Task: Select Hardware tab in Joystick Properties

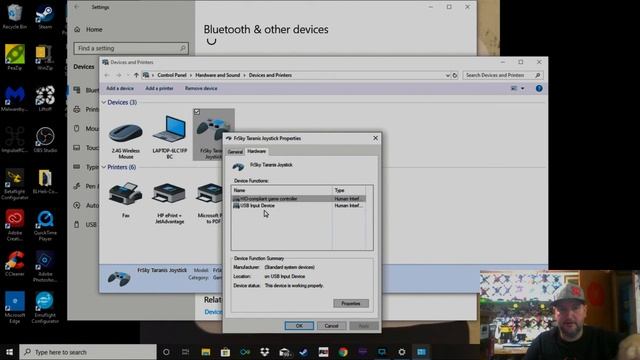Action: coord(257,151)
